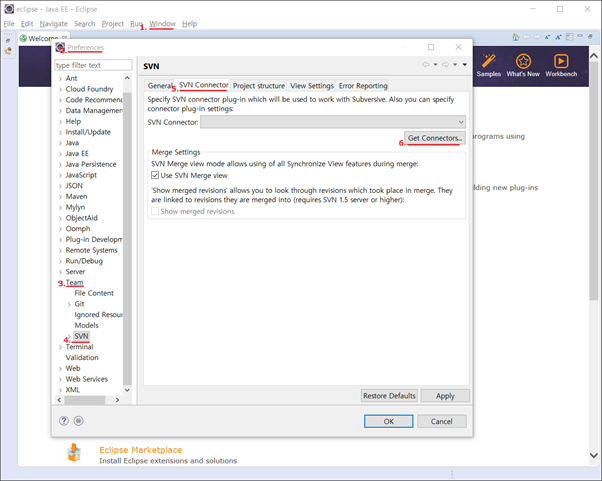Click the import/export preferences round icon
602x481 pixels.
tap(78, 421)
